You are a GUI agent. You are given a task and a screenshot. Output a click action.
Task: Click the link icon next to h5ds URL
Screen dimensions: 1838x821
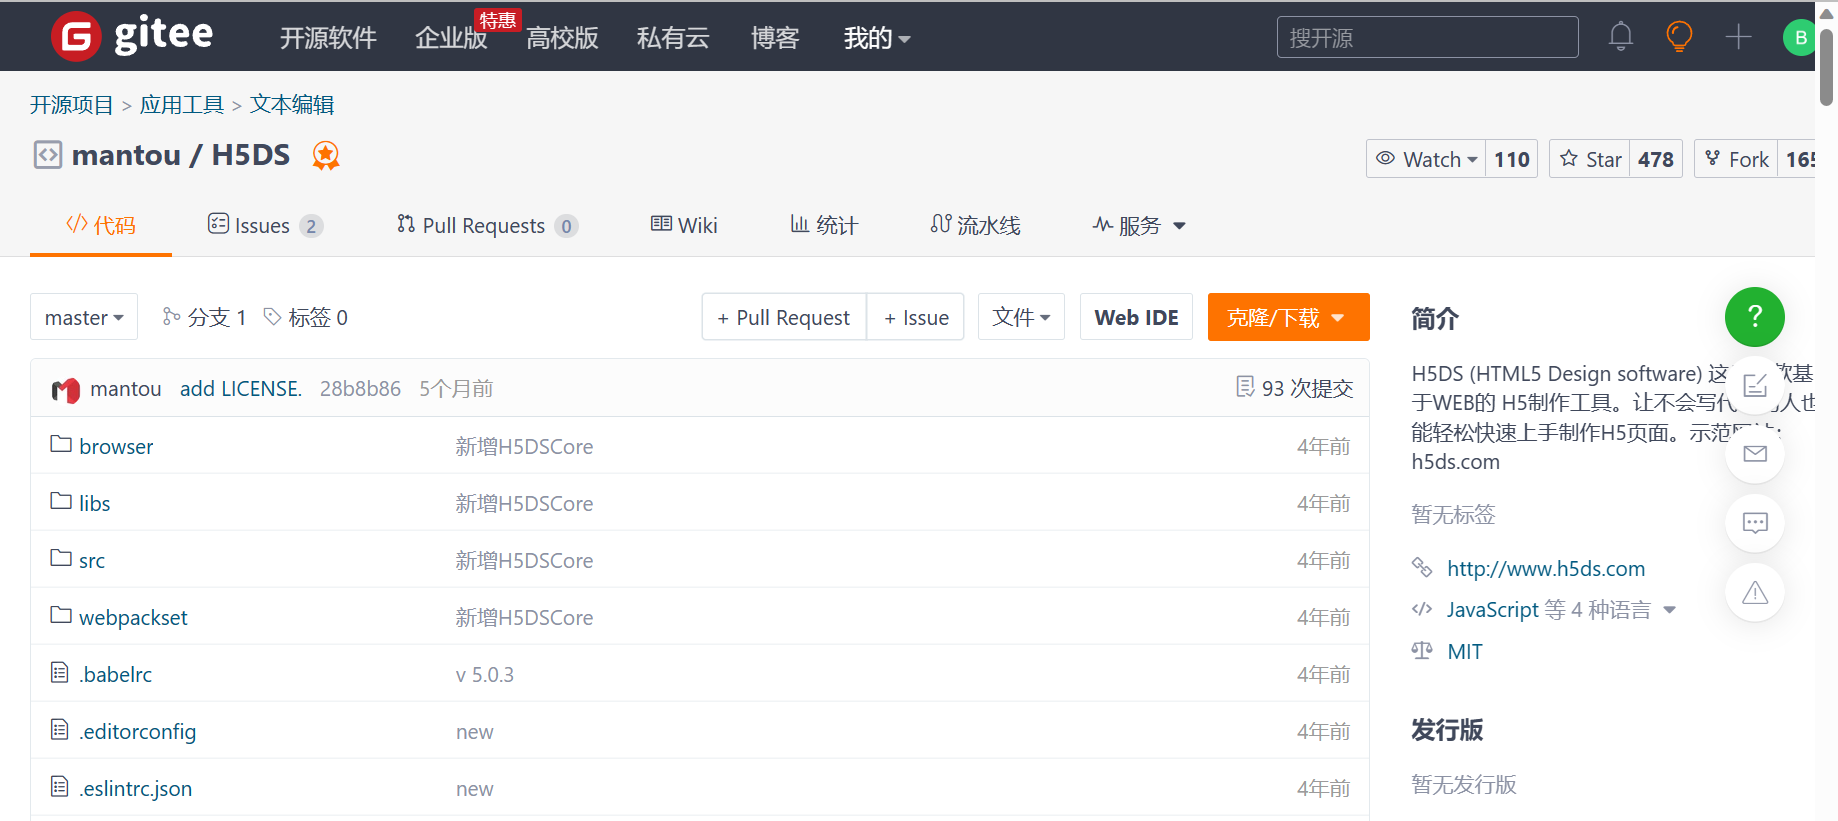tap(1422, 568)
